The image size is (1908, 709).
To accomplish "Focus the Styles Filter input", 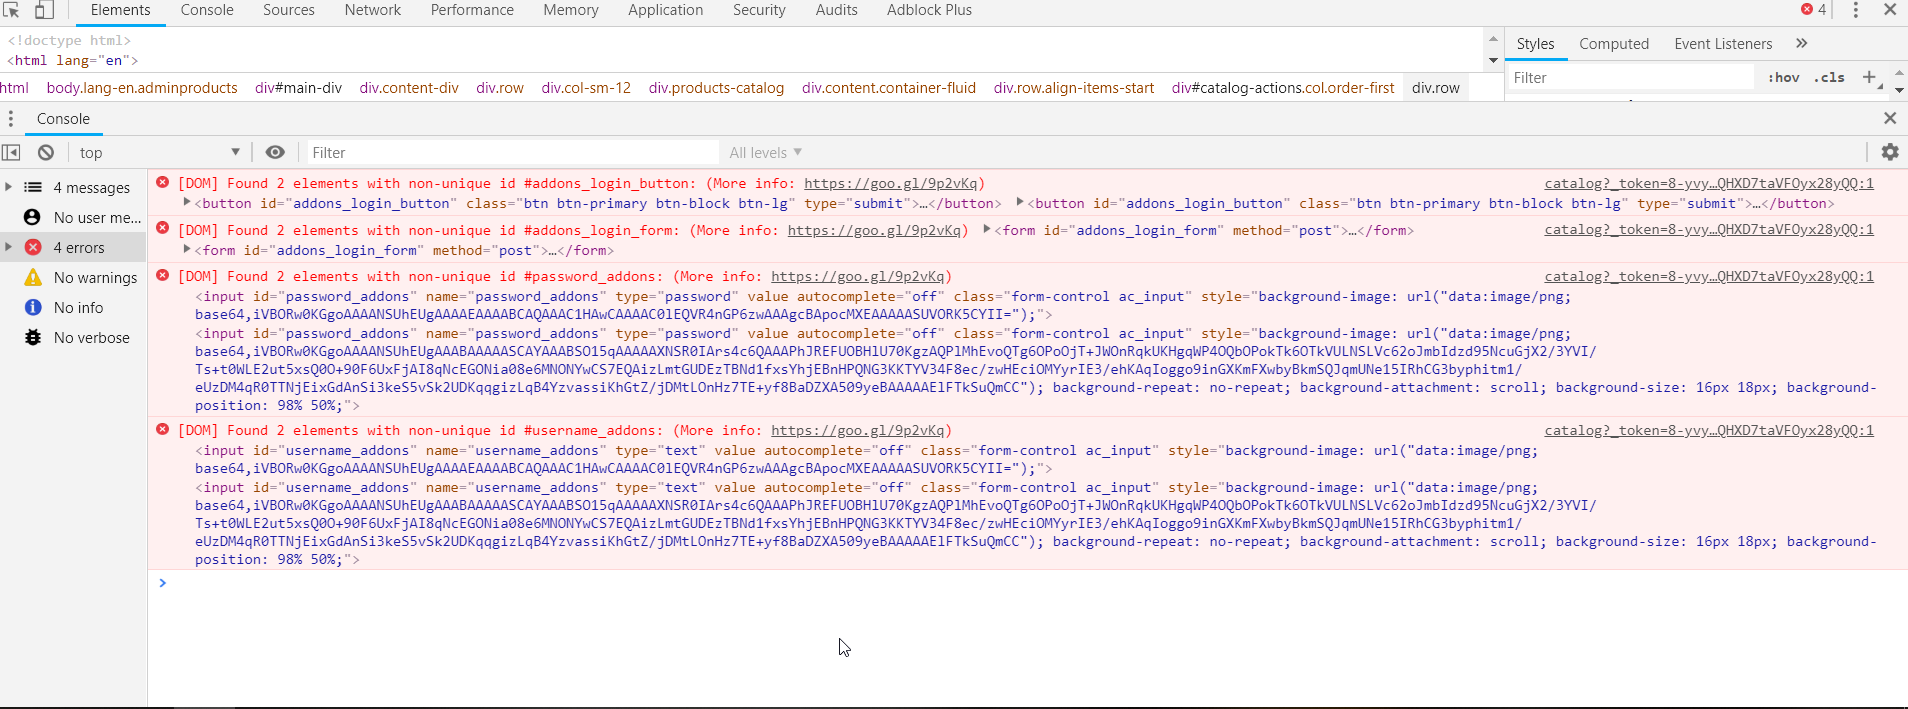I will (1630, 78).
